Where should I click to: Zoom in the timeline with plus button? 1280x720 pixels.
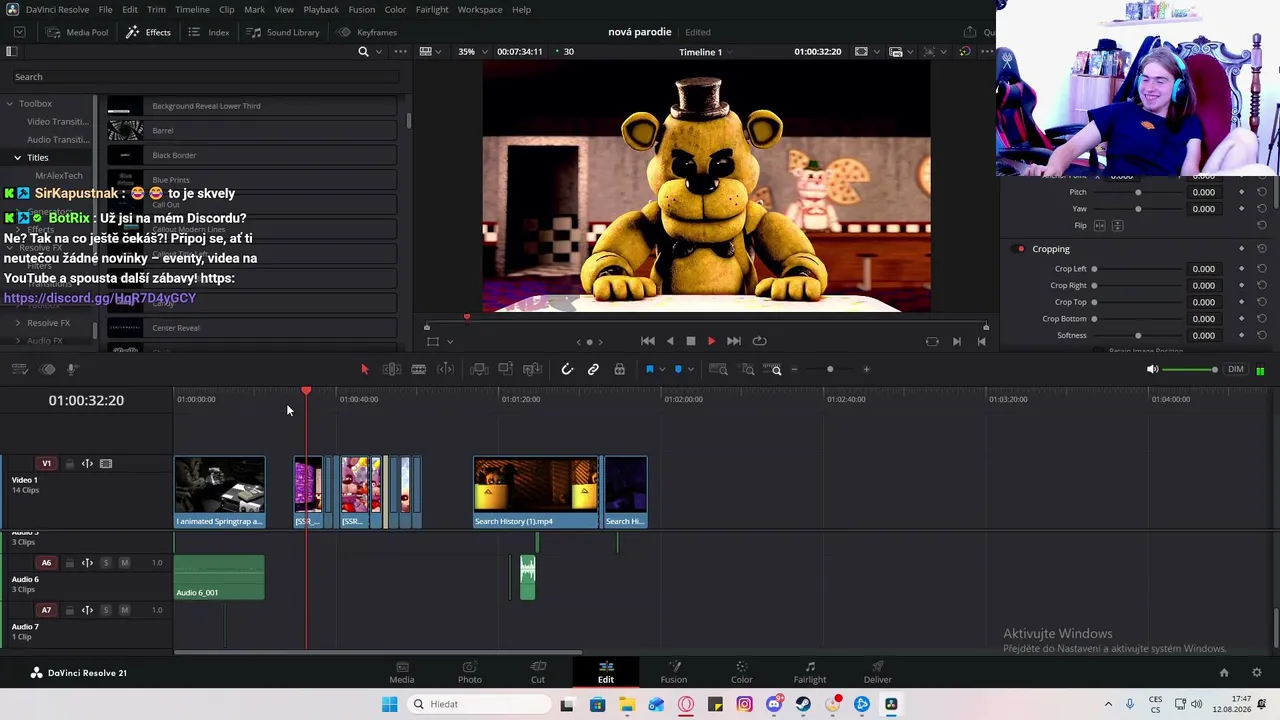[x=866, y=370]
